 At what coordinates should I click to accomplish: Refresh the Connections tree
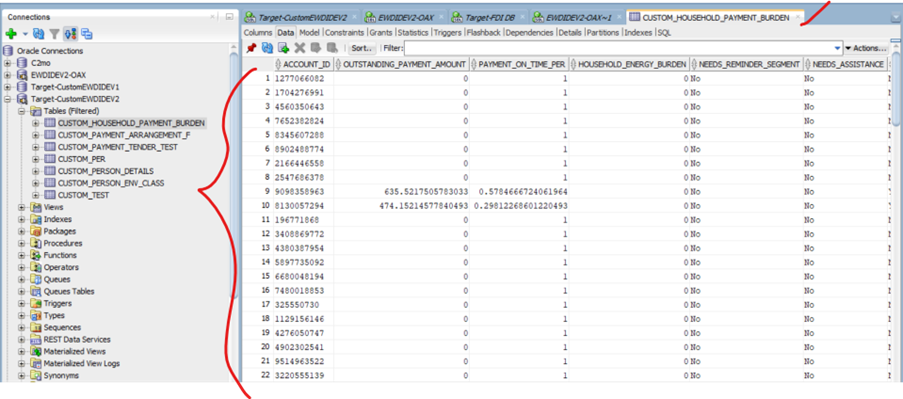(39, 34)
